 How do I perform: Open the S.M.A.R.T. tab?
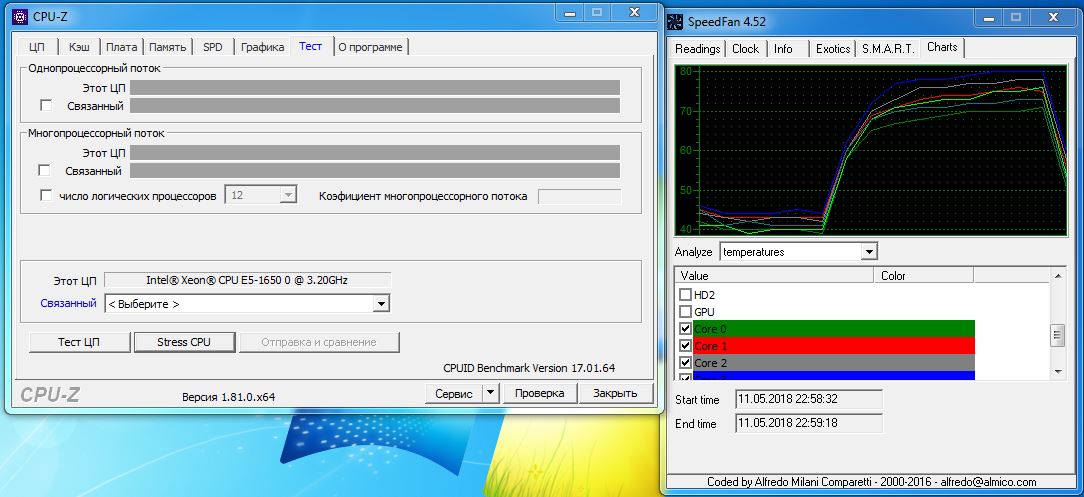(888, 48)
